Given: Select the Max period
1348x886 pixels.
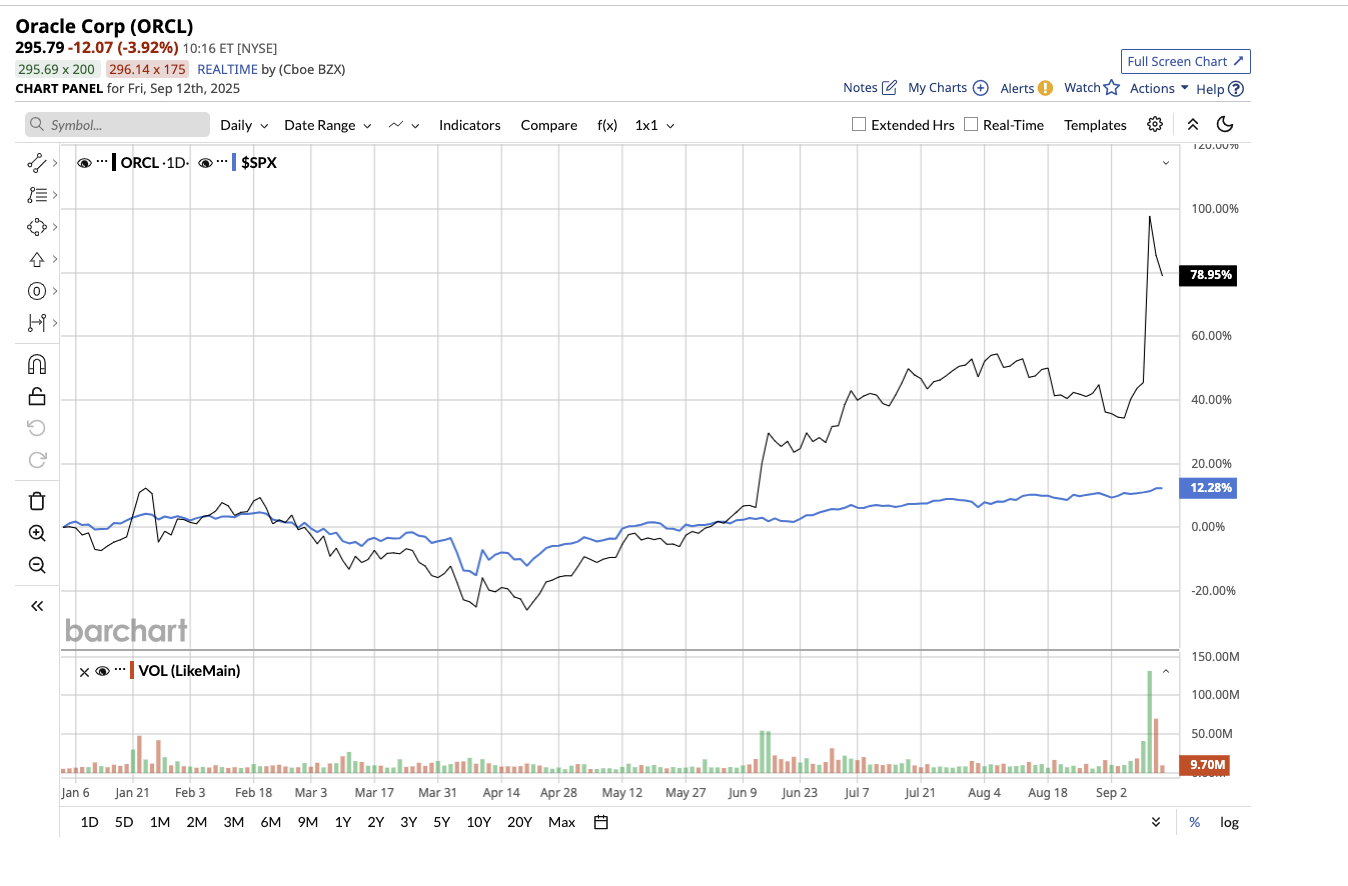Looking at the screenshot, I should [562, 822].
